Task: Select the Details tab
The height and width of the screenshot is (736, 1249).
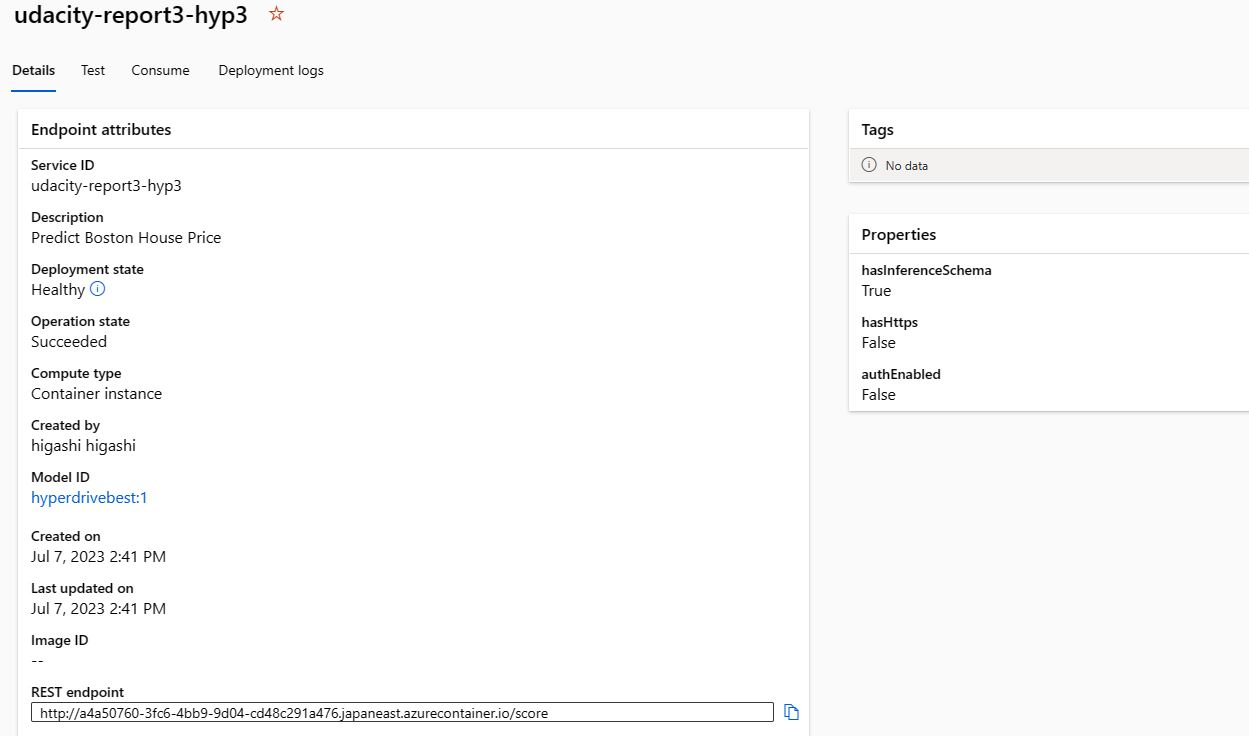Action: pos(33,70)
